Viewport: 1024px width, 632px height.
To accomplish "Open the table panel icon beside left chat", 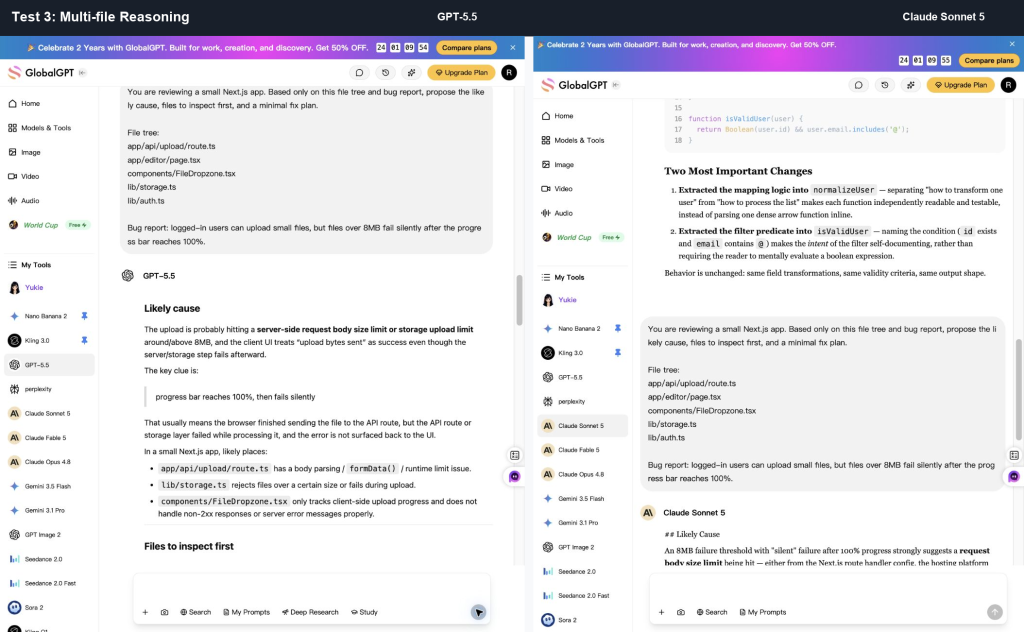I will pyautogui.click(x=515, y=455).
